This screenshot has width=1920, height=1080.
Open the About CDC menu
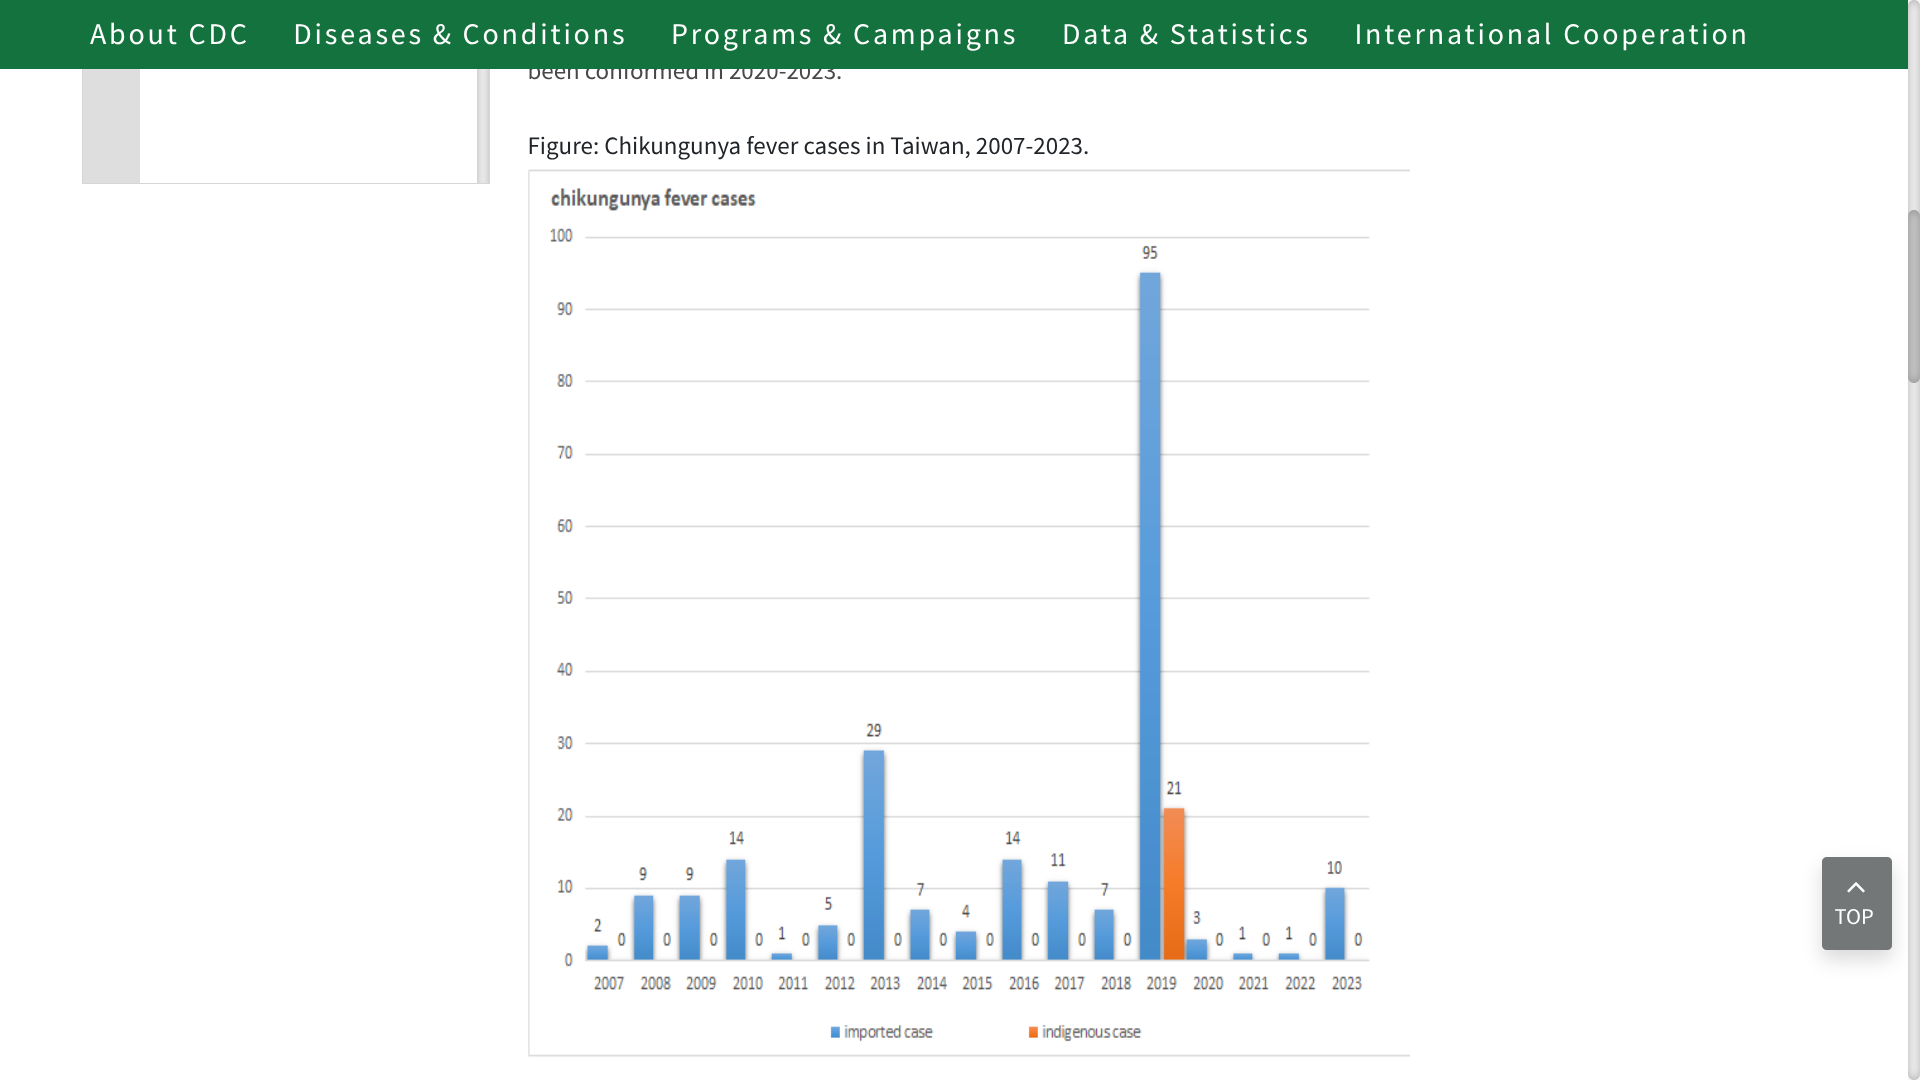[x=168, y=34]
